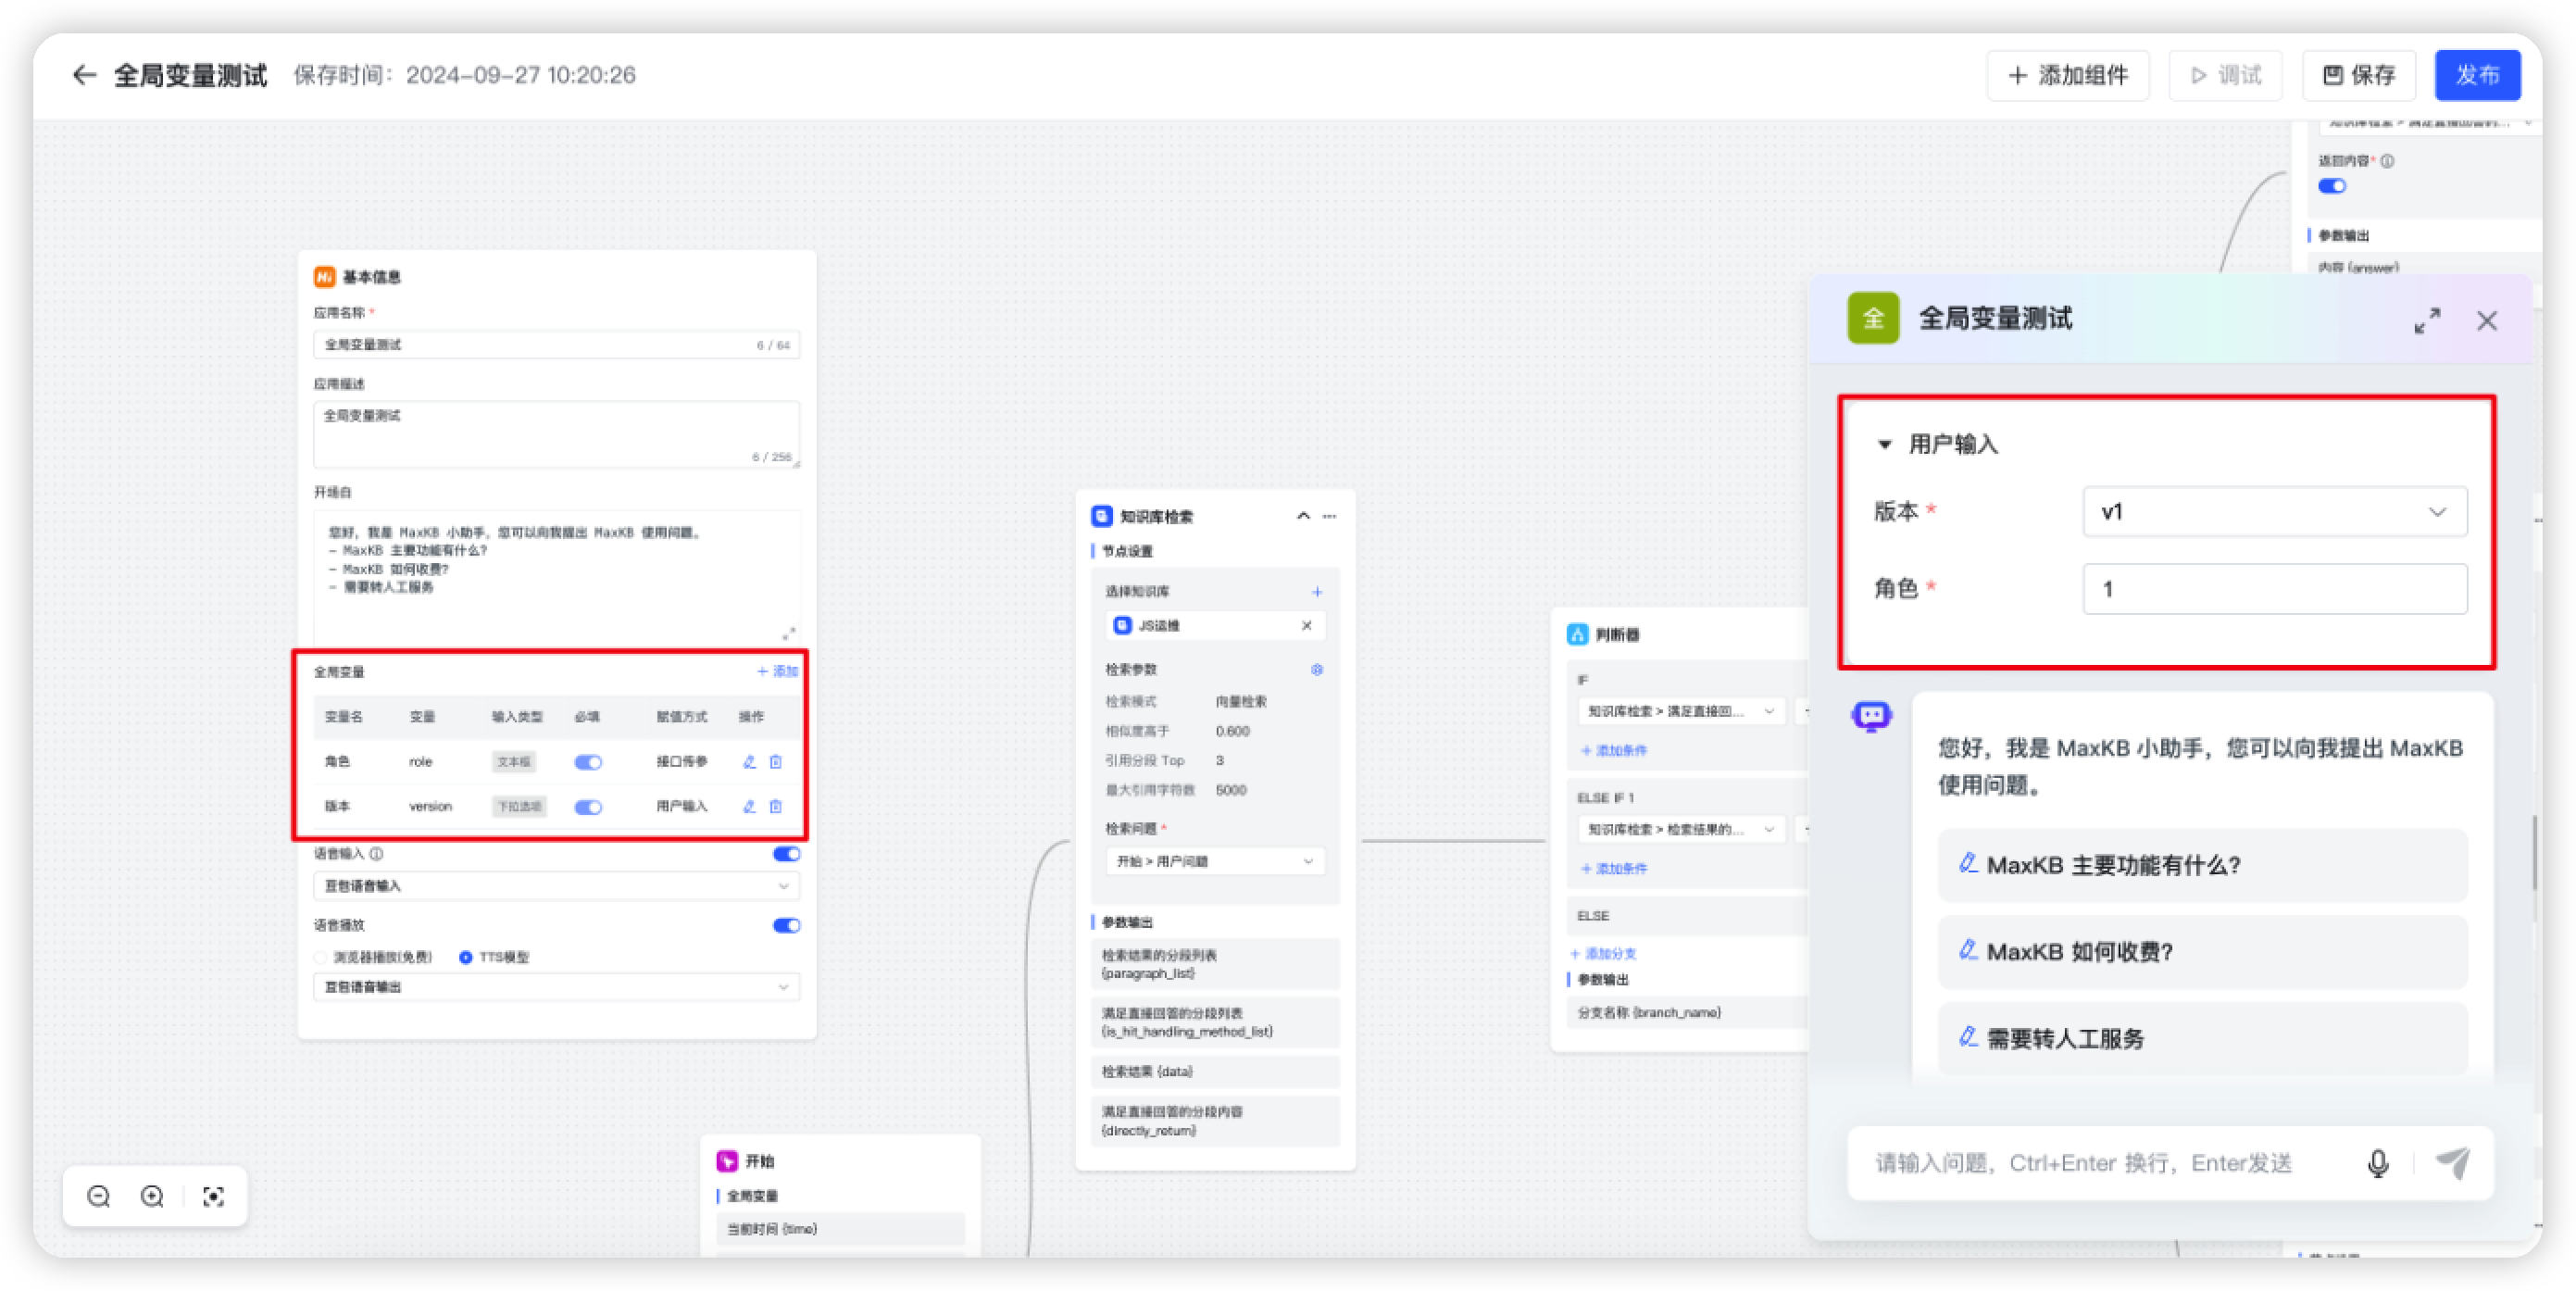Click the 开始 node icon
Screen dimensions: 2576x1291
pyautogui.click(x=727, y=1161)
